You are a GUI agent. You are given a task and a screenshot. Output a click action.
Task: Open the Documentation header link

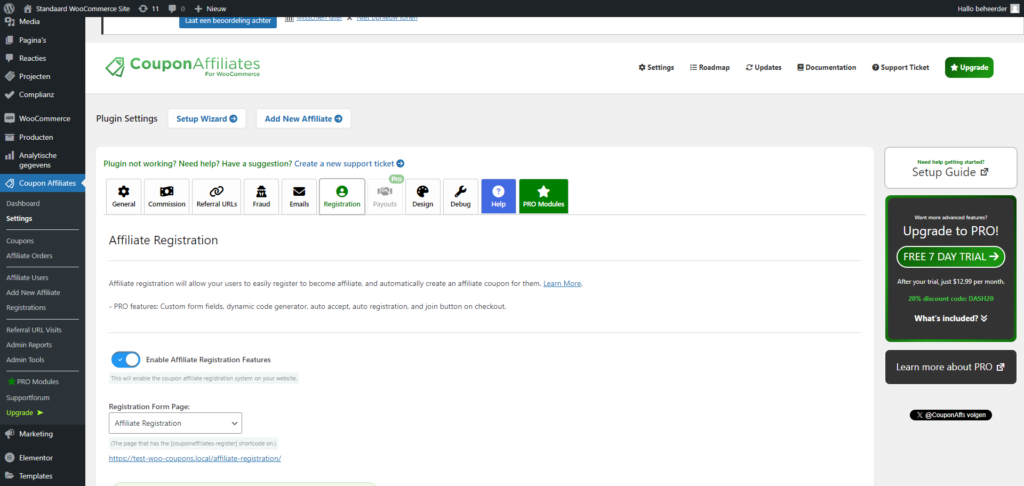point(826,67)
